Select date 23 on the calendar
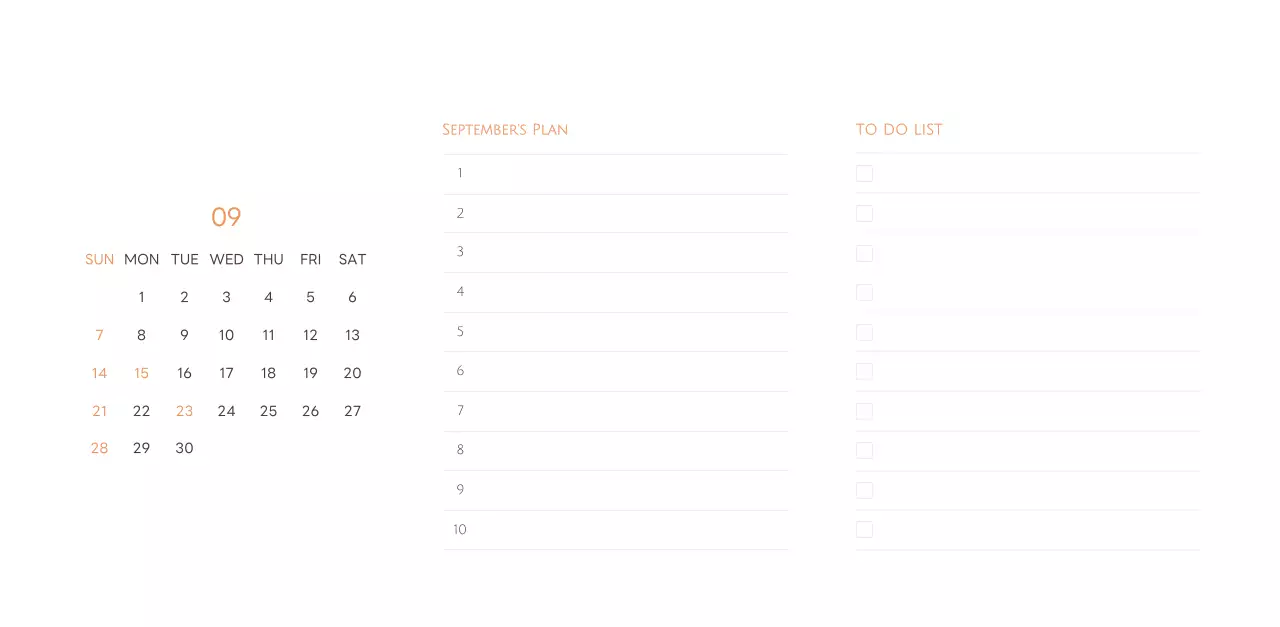Image resolution: width=1280 pixels, height=627 pixels. pyautogui.click(x=184, y=411)
